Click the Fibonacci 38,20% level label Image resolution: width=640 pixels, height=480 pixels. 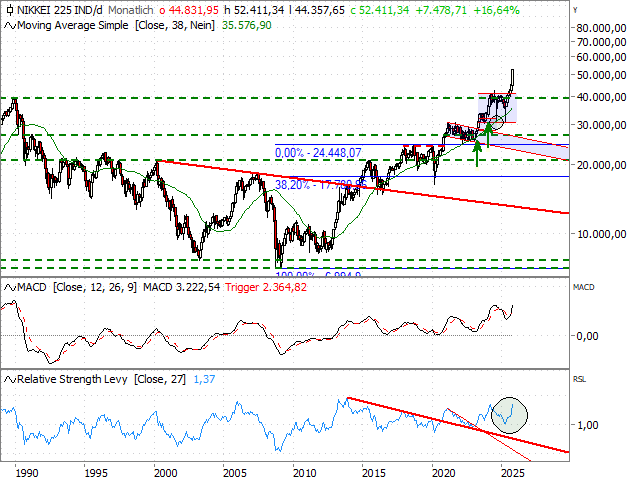tap(321, 185)
